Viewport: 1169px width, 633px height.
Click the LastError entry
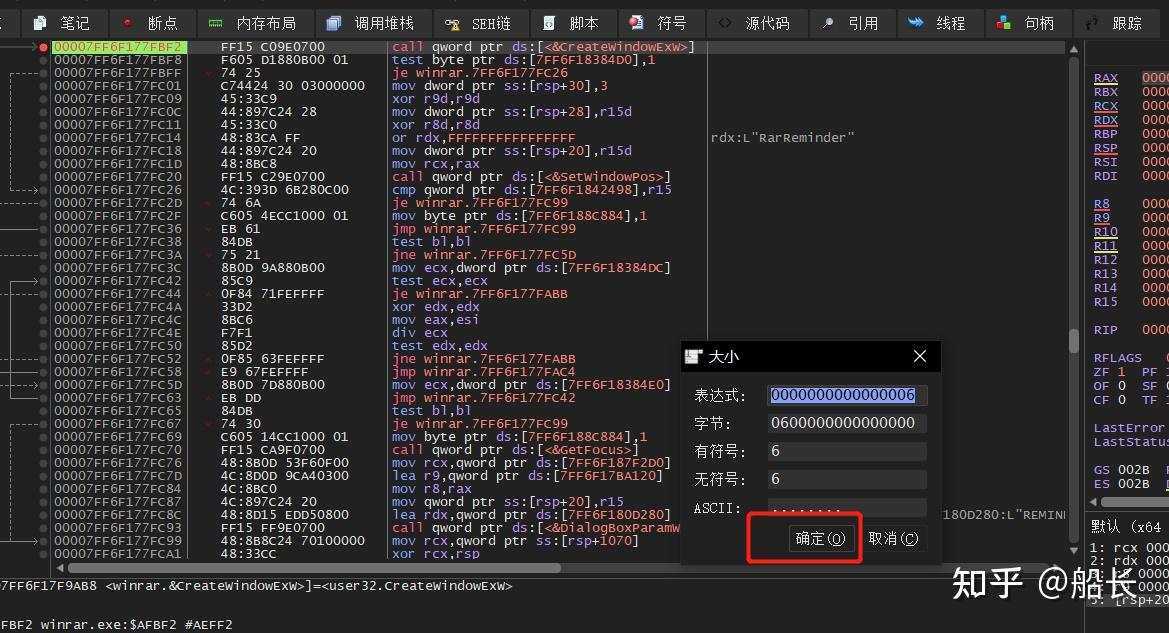[1129, 428]
